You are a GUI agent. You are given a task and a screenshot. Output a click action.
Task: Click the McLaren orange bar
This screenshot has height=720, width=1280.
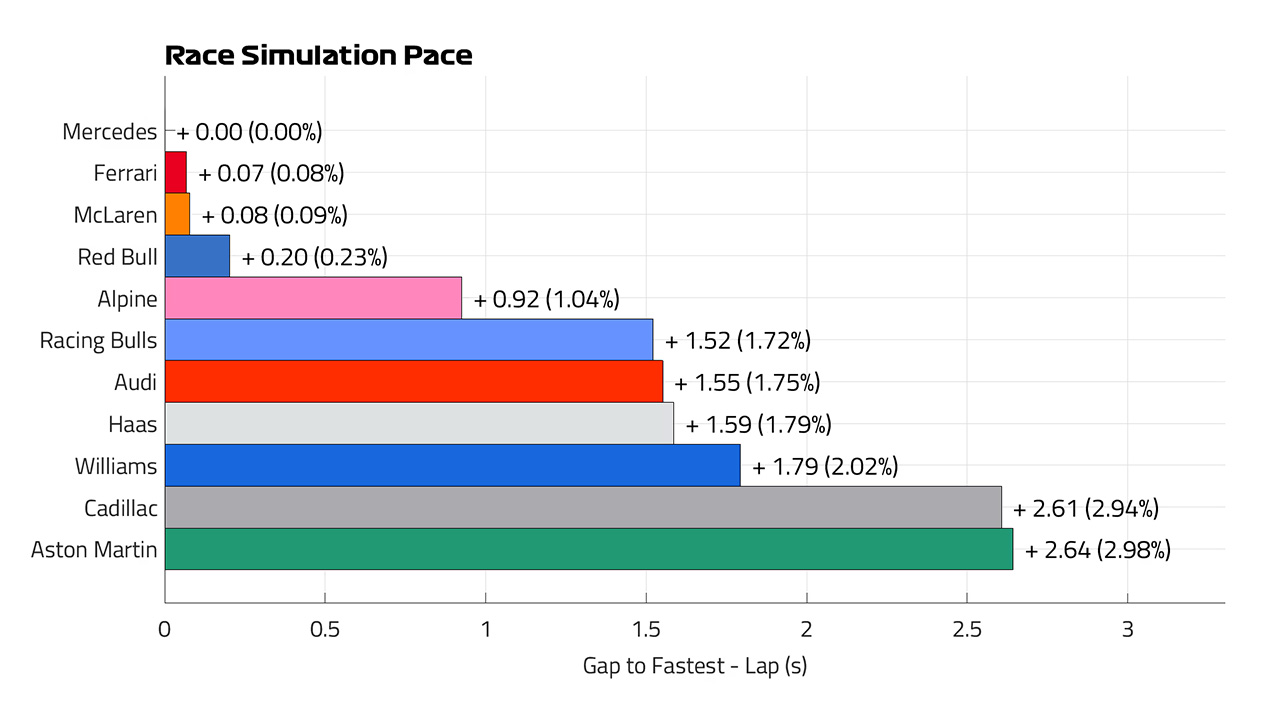click(177, 214)
